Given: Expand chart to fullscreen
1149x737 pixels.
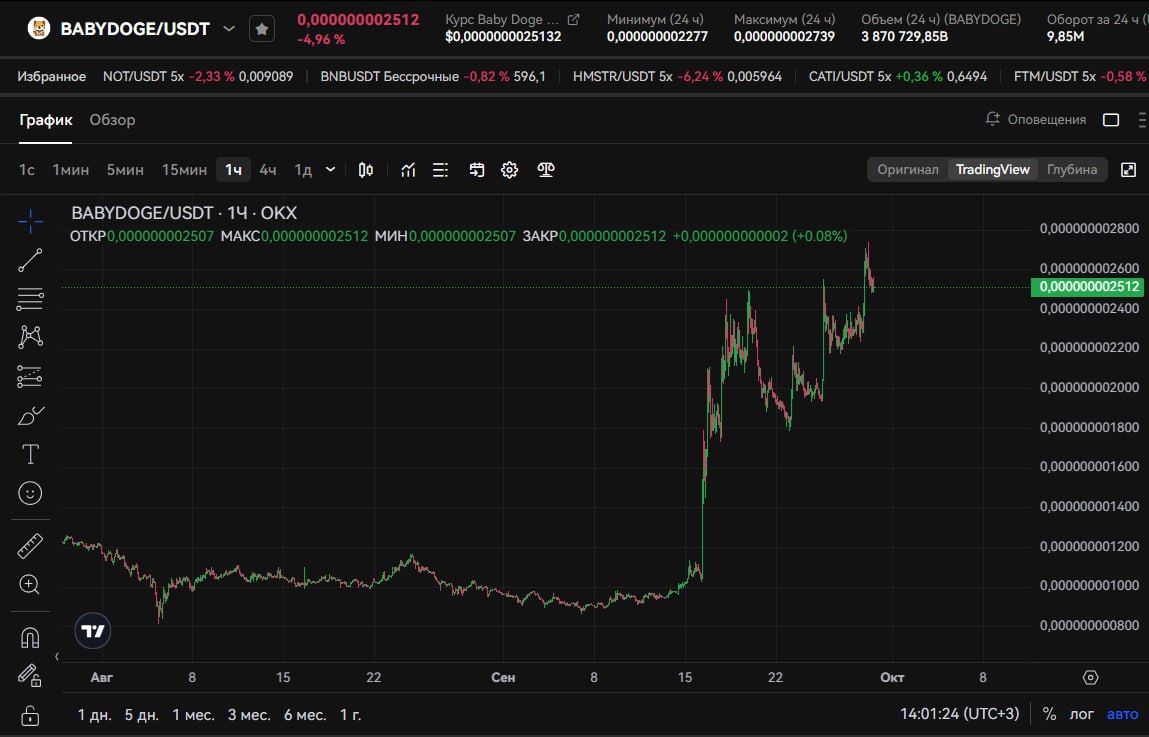Looking at the screenshot, I should point(1128,170).
